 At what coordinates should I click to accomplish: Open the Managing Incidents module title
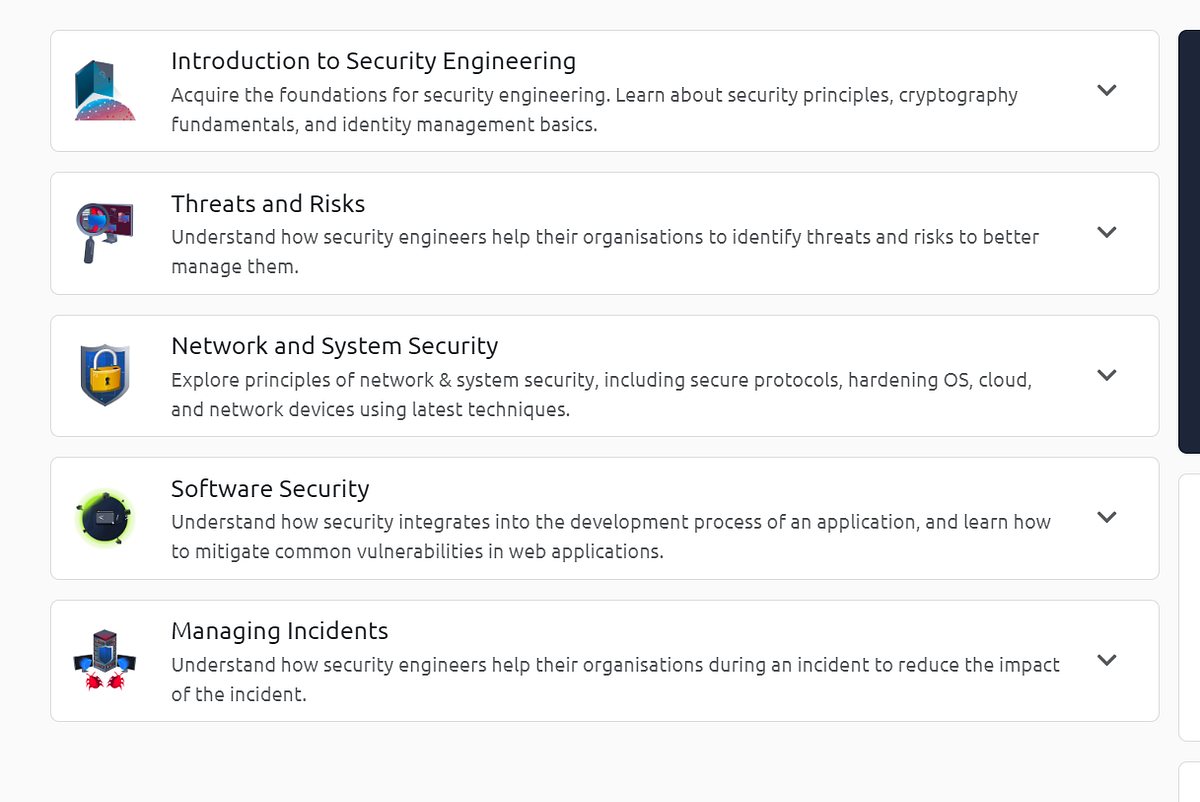280,631
